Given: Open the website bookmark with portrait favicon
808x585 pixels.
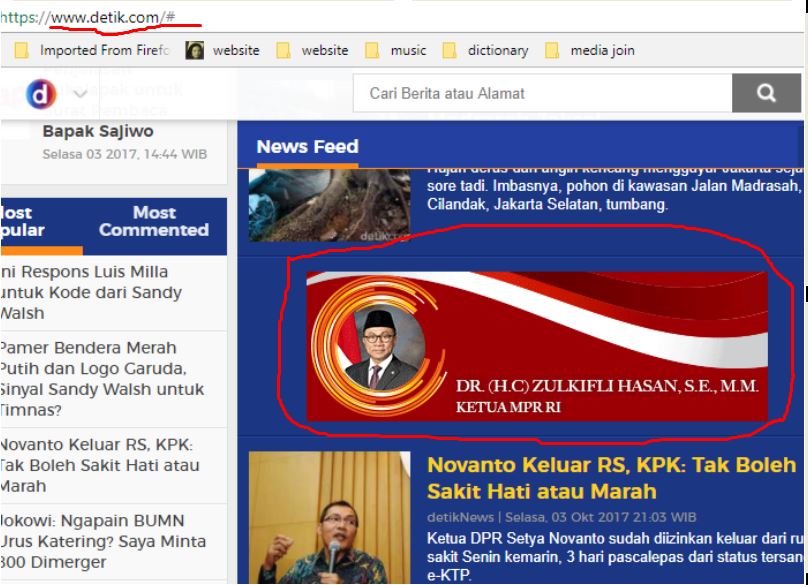Looking at the screenshot, I should [x=223, y=51].
